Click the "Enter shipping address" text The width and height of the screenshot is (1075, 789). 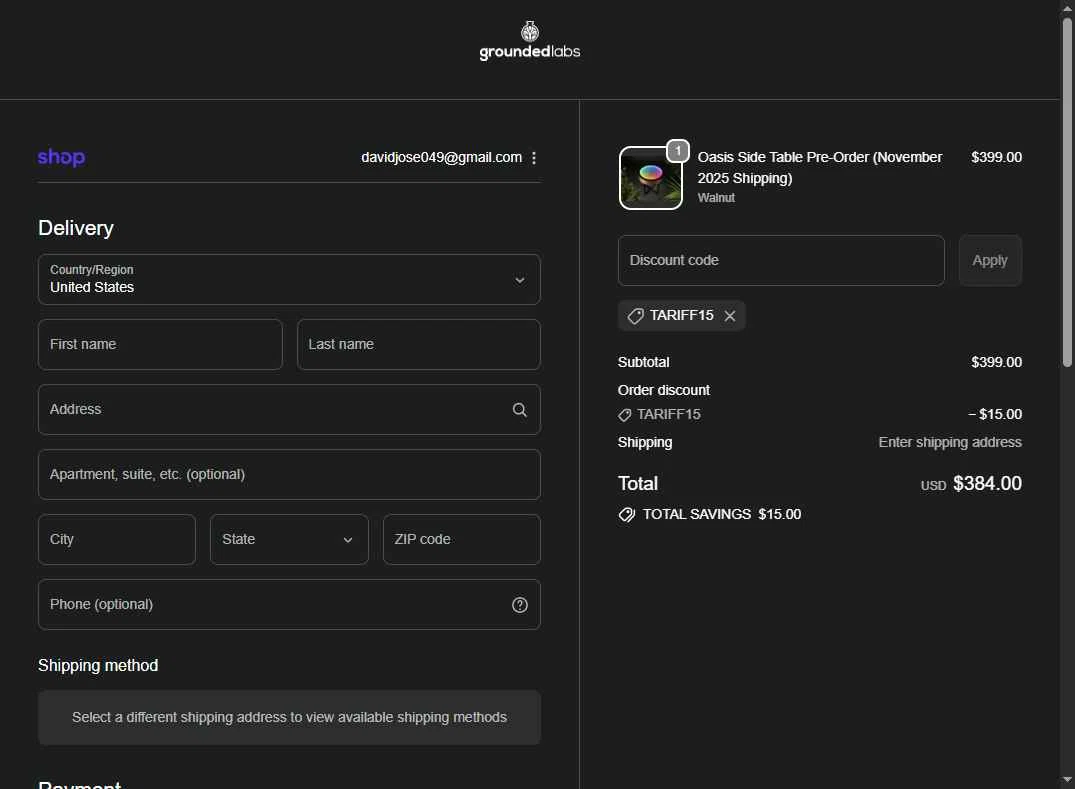(x=950, y=442)
